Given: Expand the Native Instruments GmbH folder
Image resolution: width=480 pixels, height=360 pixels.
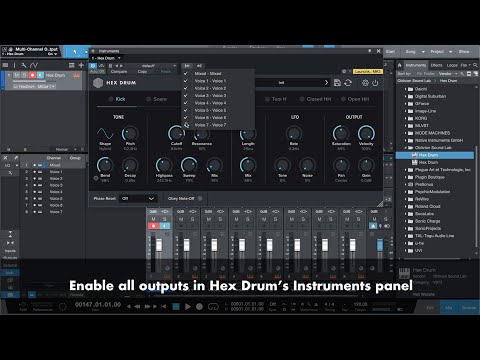Looking at the screenshot, I should (406, 140).
